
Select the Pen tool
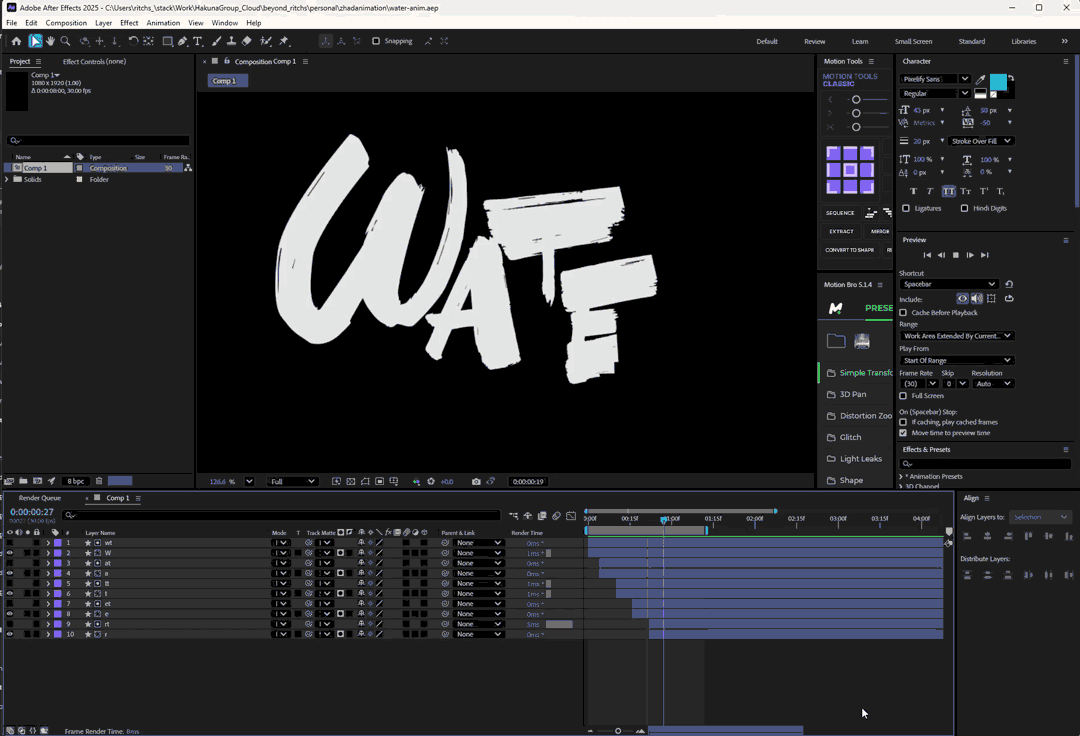(x=182, y=41)
